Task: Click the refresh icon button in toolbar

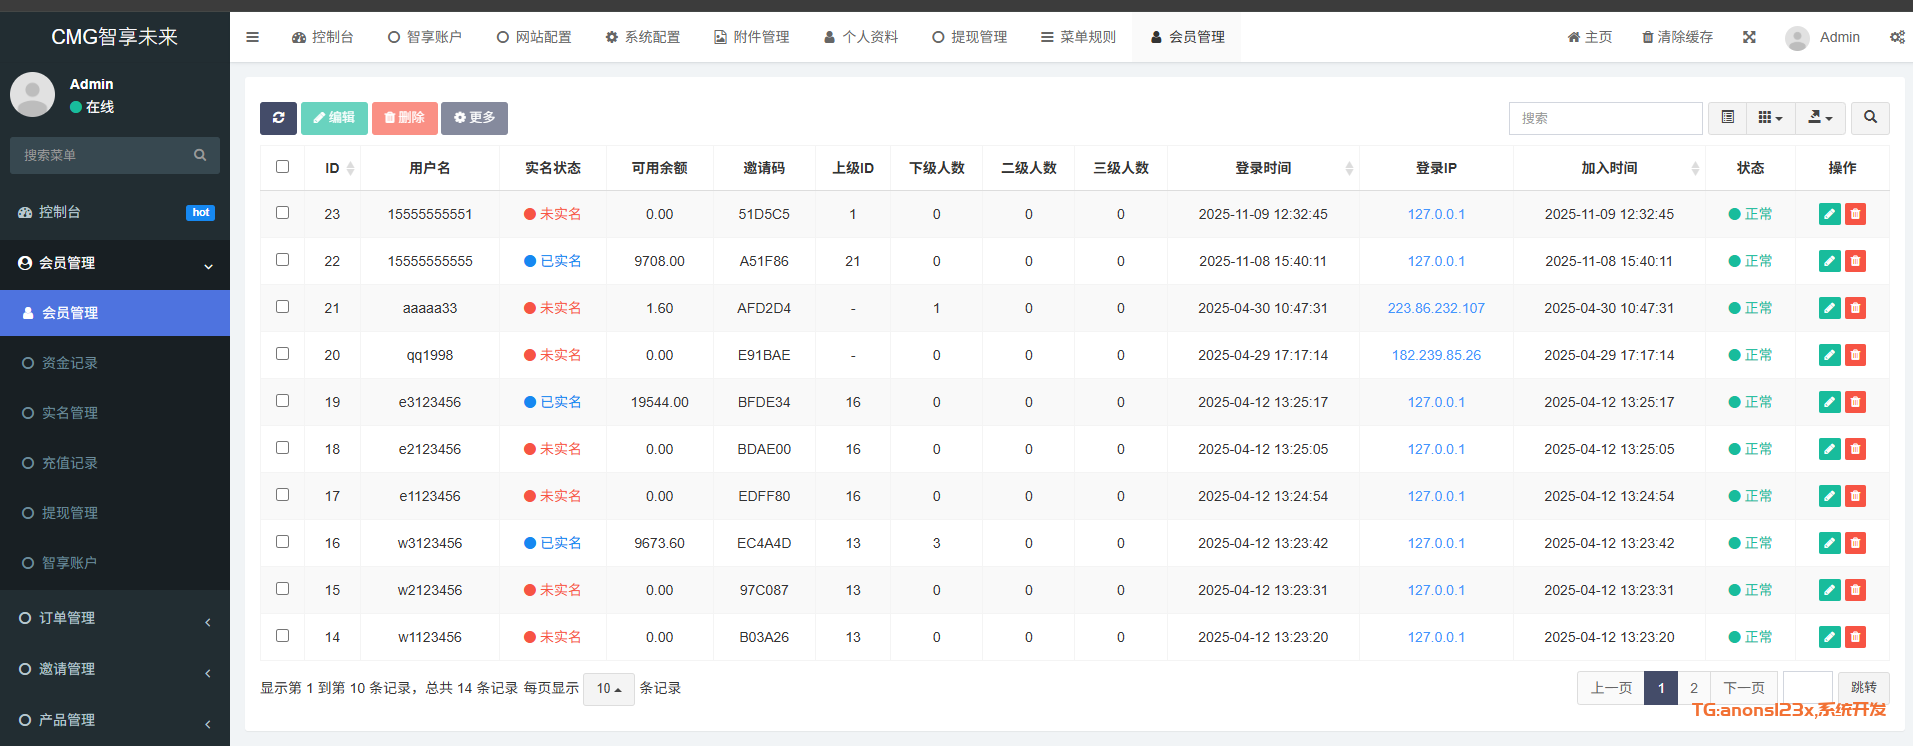Action: [278, 118]
